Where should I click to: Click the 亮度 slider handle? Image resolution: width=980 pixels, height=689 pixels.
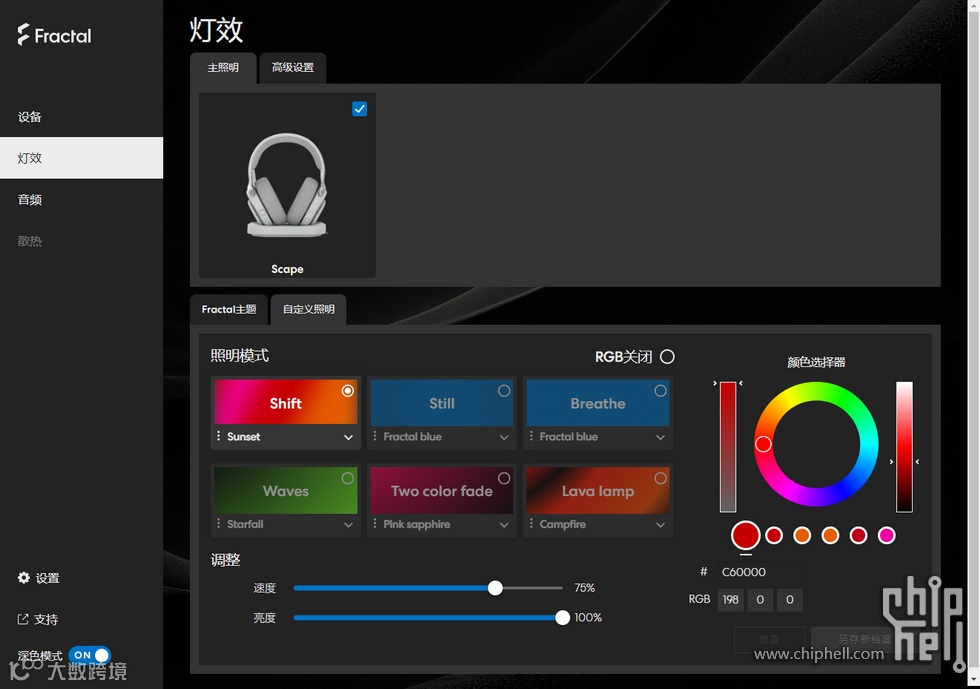tap(562, 618)
